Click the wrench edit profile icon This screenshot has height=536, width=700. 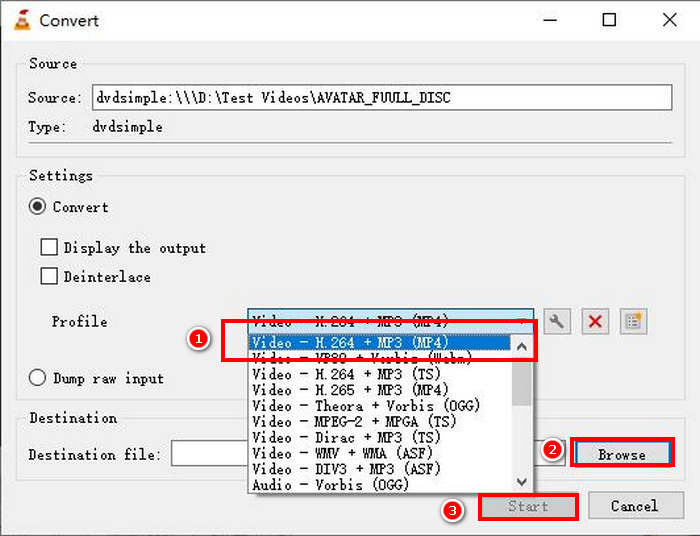tap(557, 321)
